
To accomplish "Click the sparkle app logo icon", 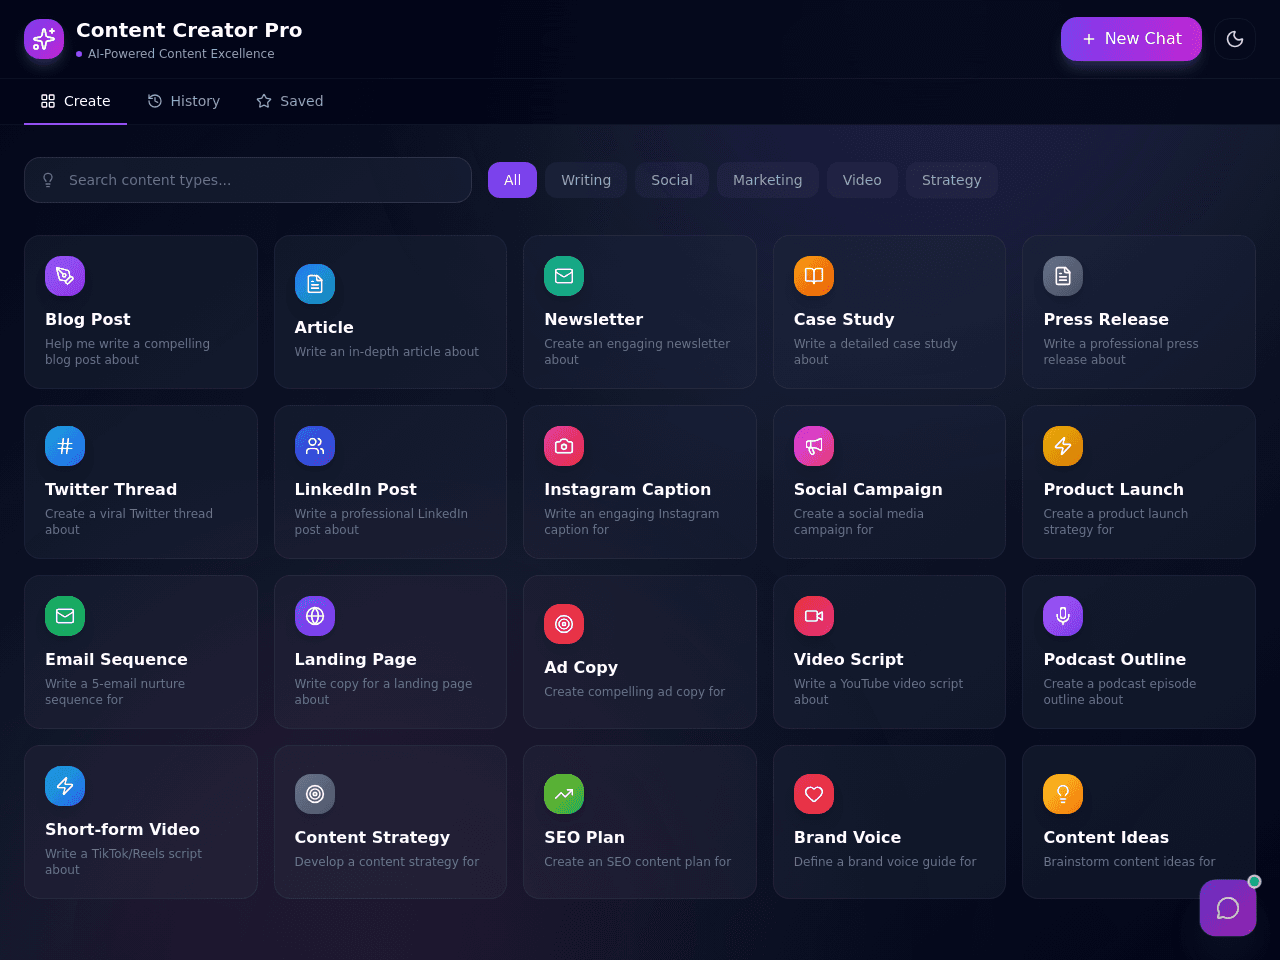I will 44,39.
